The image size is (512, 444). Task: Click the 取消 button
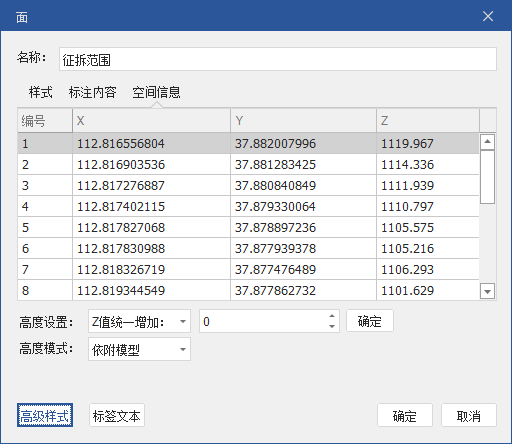(469, 415)
